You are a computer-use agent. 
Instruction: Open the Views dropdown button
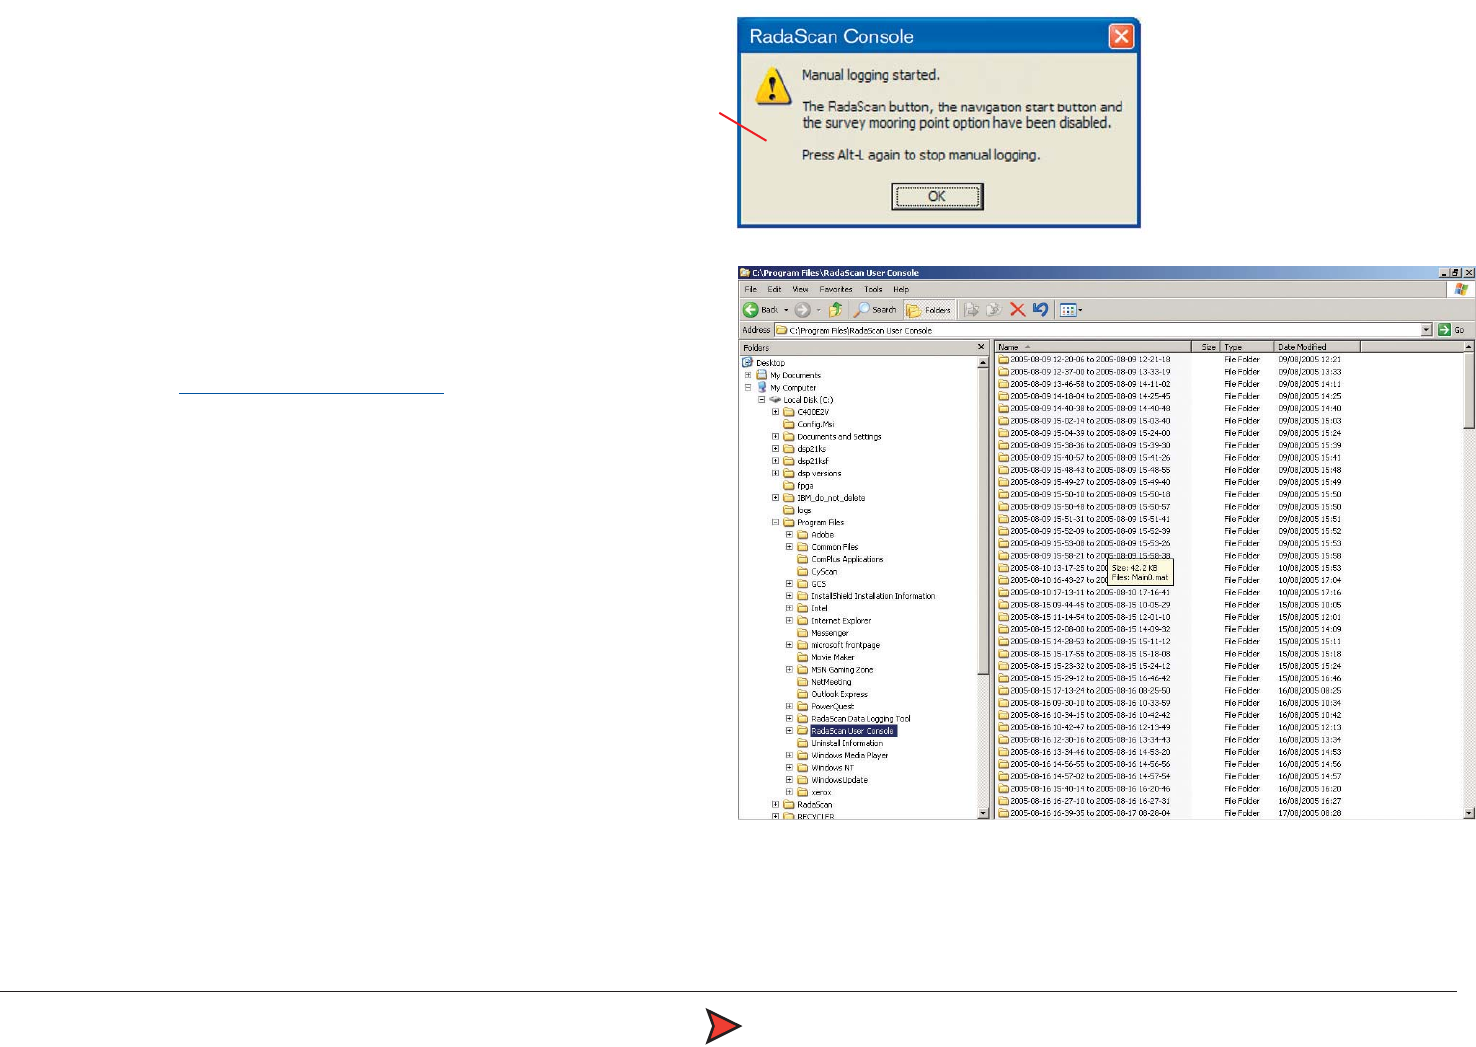1070,310
